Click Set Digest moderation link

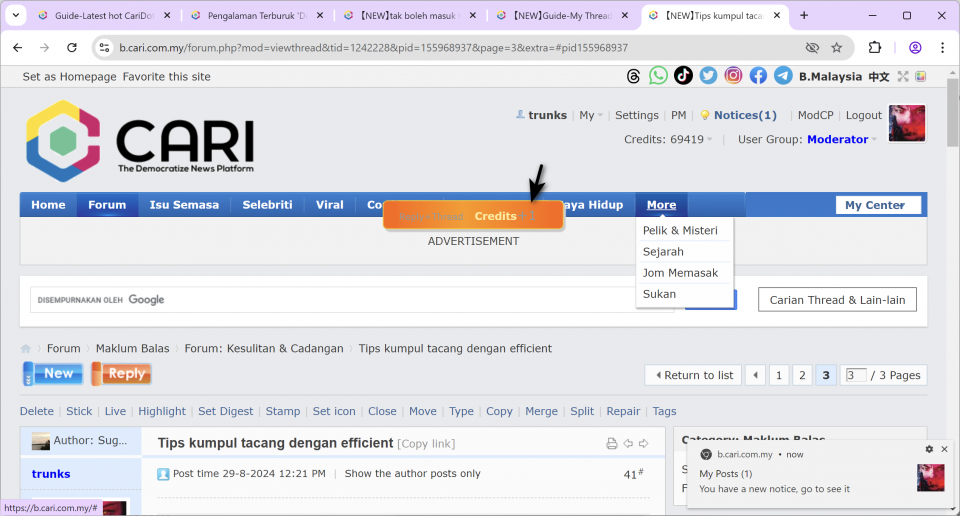(225, 411)
